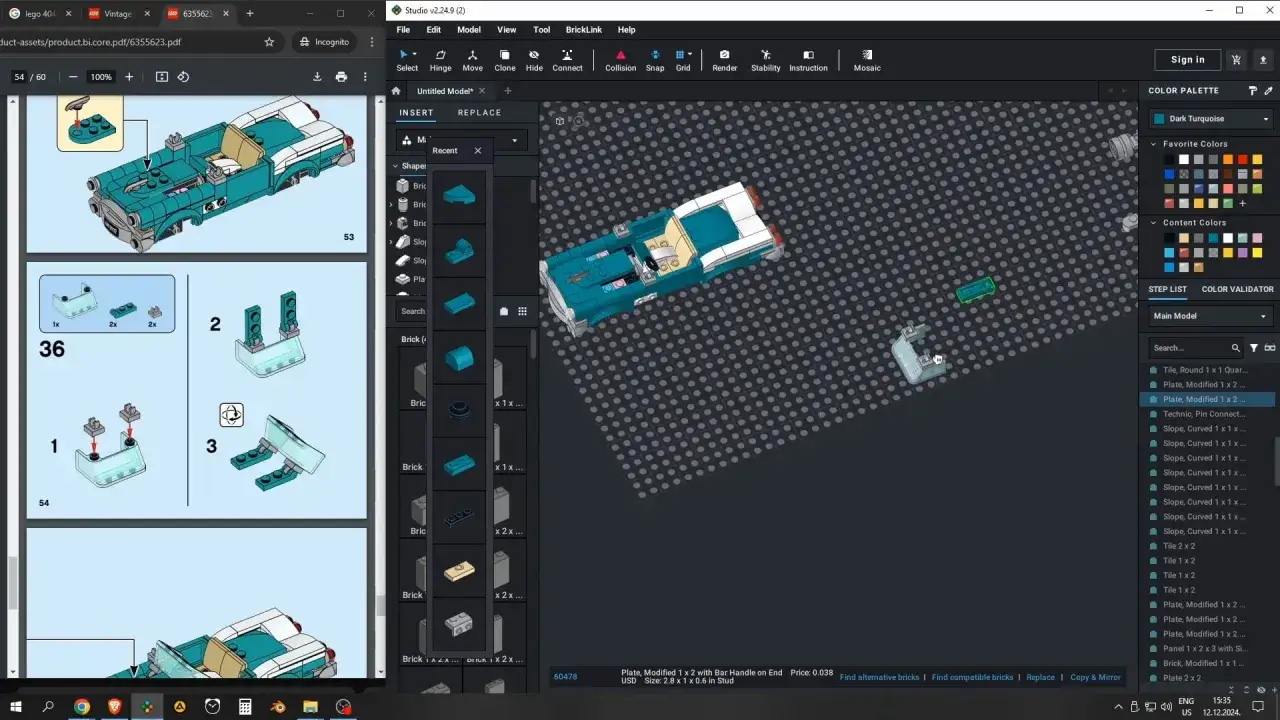Open the File menu
The height and width of the screenshot is (720, 1280).
pos(403,30)
